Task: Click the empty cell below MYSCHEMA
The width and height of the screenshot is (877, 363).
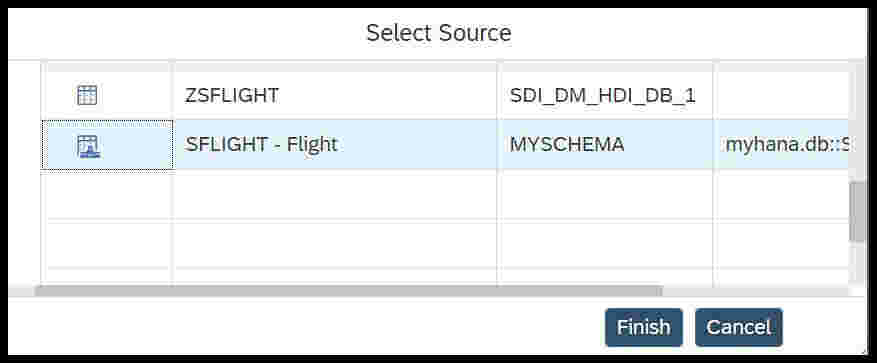Action: click(605, 194)
